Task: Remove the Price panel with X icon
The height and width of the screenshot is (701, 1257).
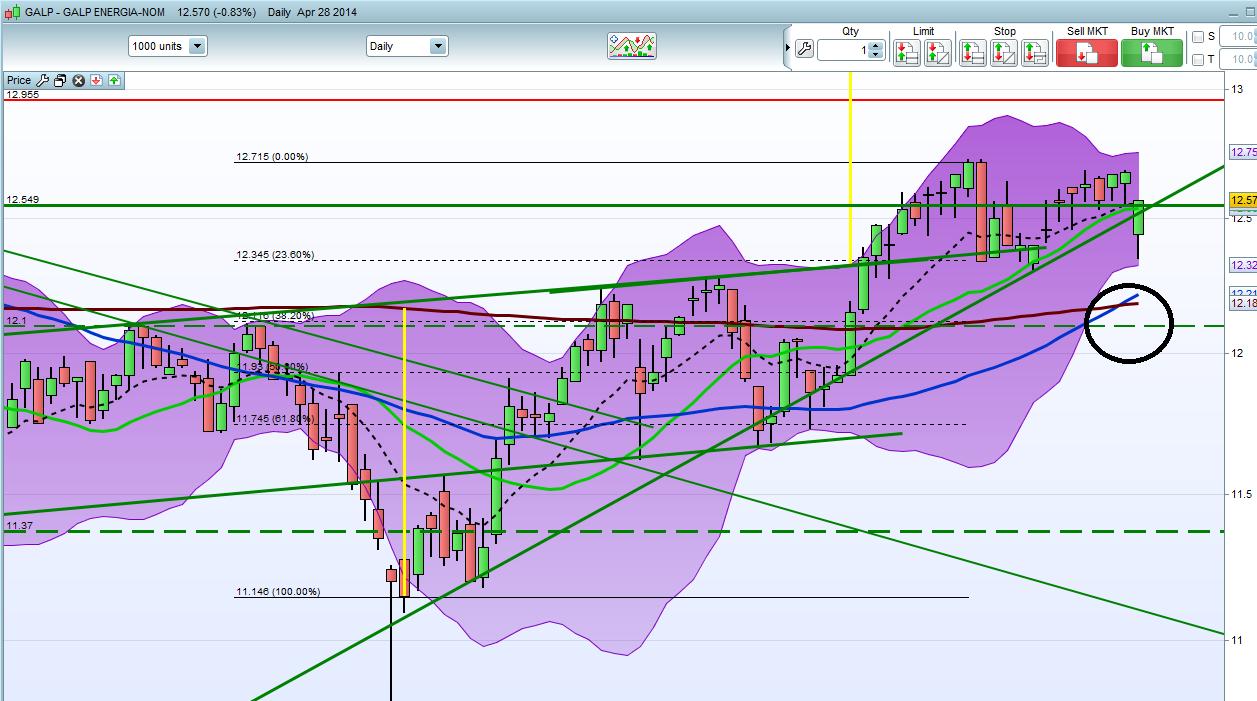Action: coord(78,80)
